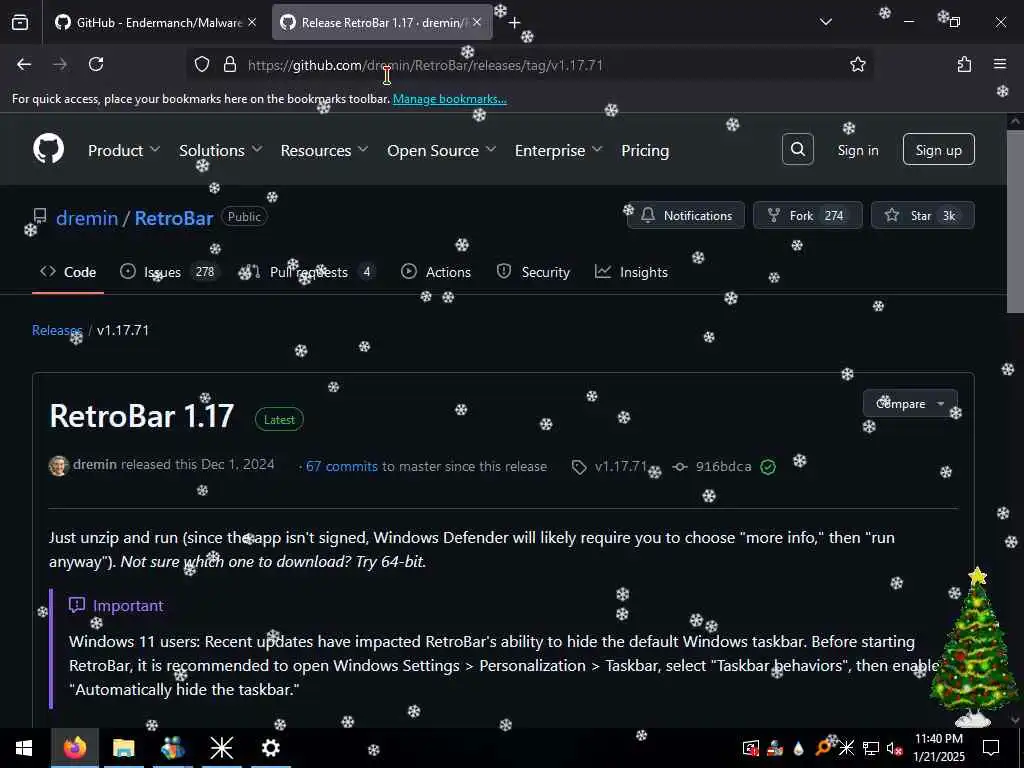Open Windows Start menu
The height and width of the screenshot is (768, 1024).
pyautogui.click(x=24, y=748)
